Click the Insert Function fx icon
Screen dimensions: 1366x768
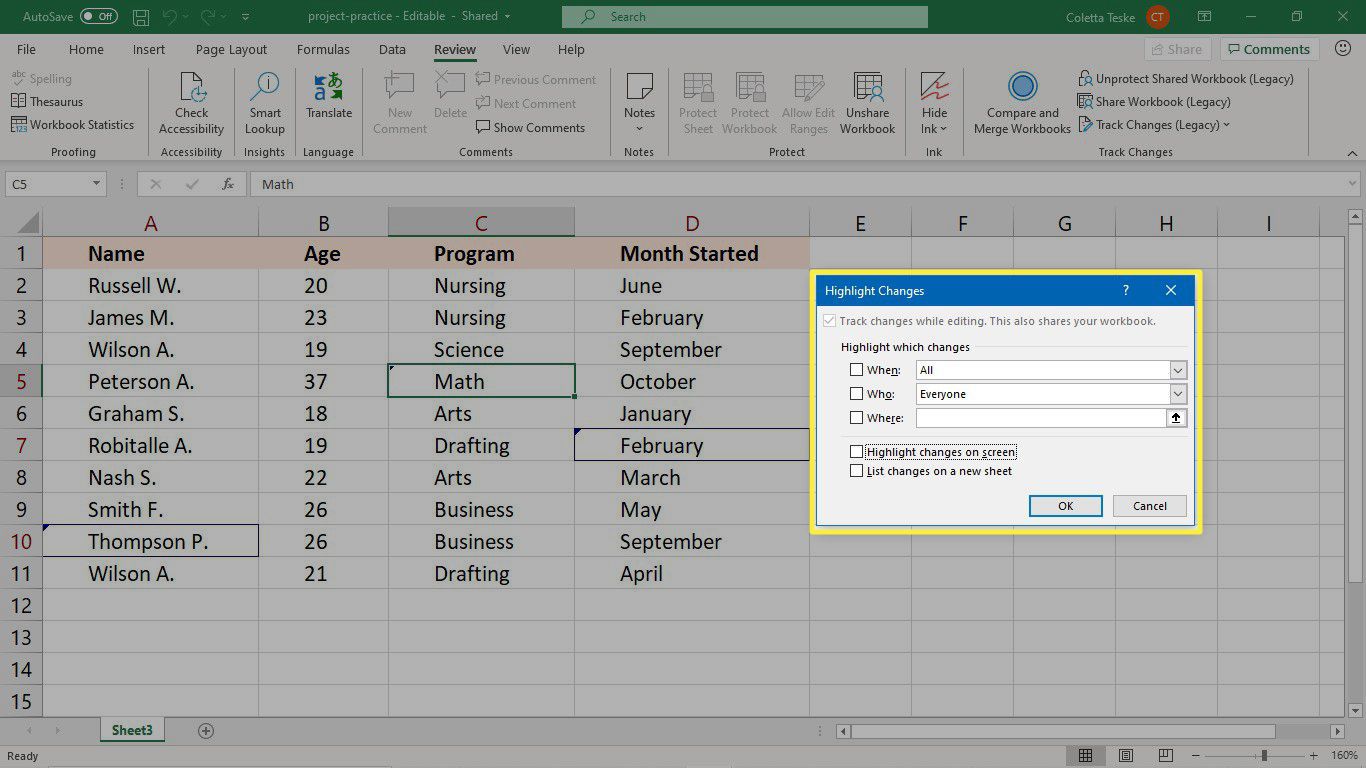pyautogui.click(x=228, y=184)
